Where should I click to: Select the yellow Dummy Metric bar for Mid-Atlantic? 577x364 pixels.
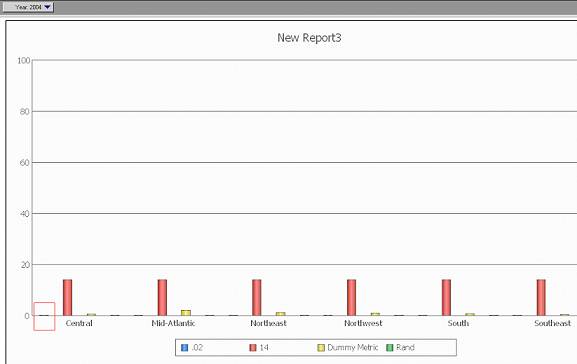coord(186,313)
